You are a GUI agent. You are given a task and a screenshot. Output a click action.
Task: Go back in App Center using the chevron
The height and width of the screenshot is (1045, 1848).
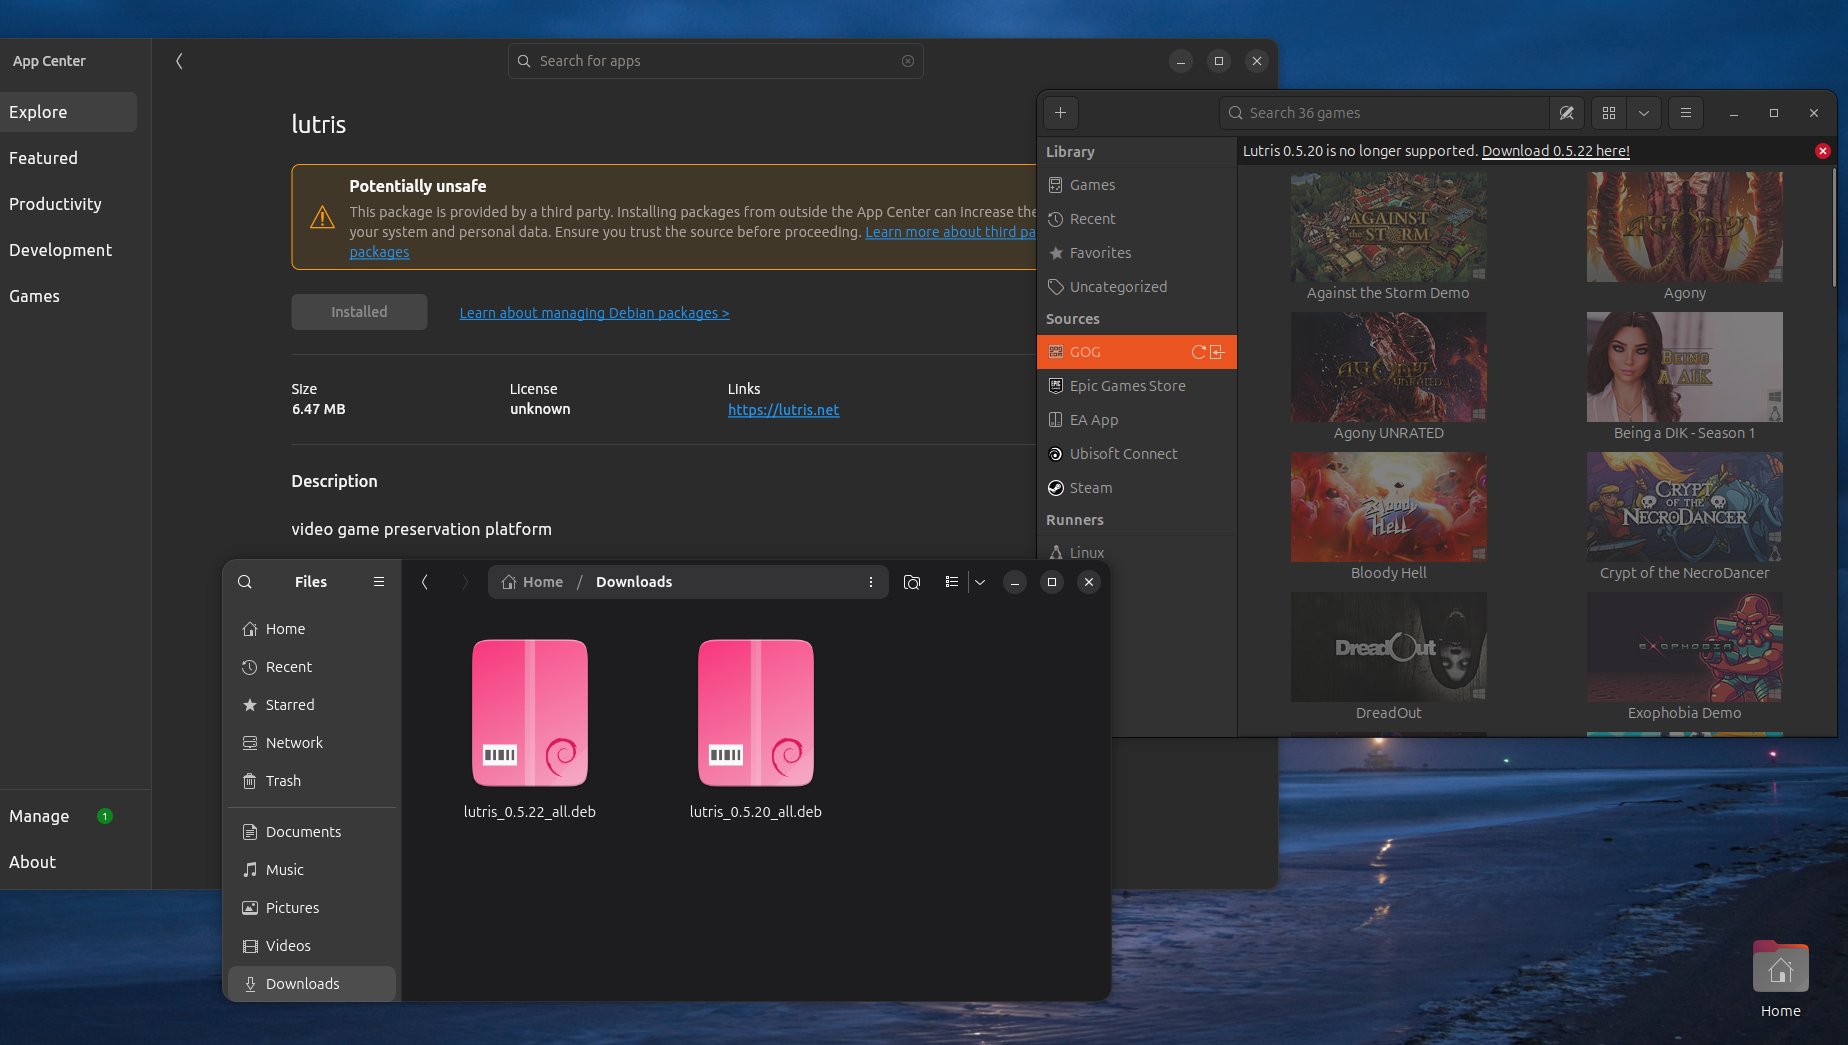pos(179,61)
